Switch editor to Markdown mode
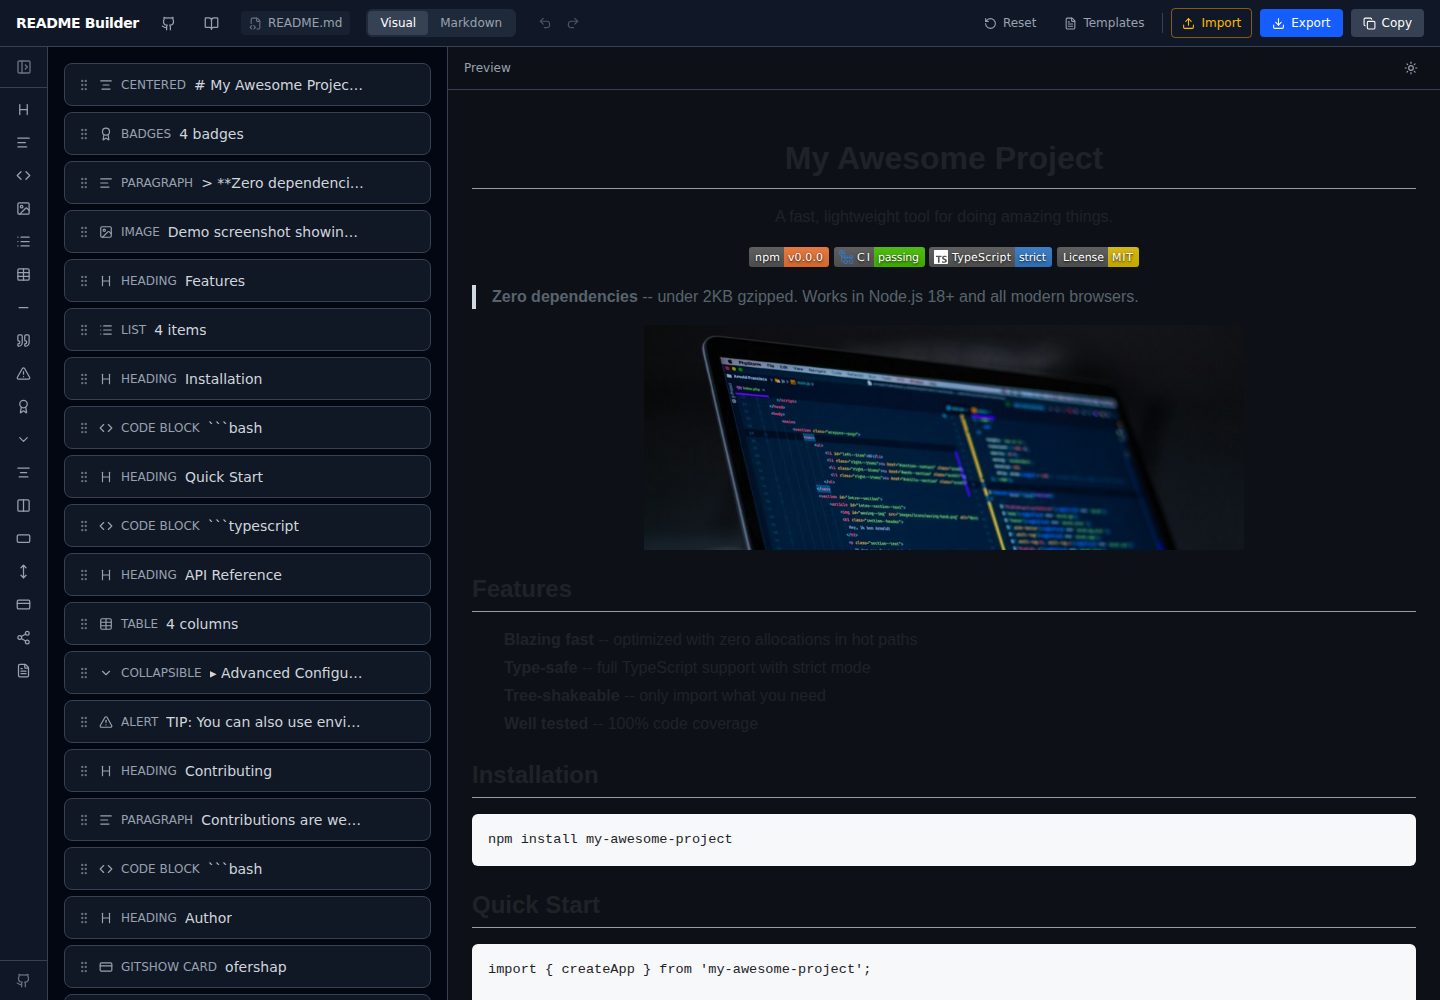Viewport: 1440px width, 1000px height. 471,23
